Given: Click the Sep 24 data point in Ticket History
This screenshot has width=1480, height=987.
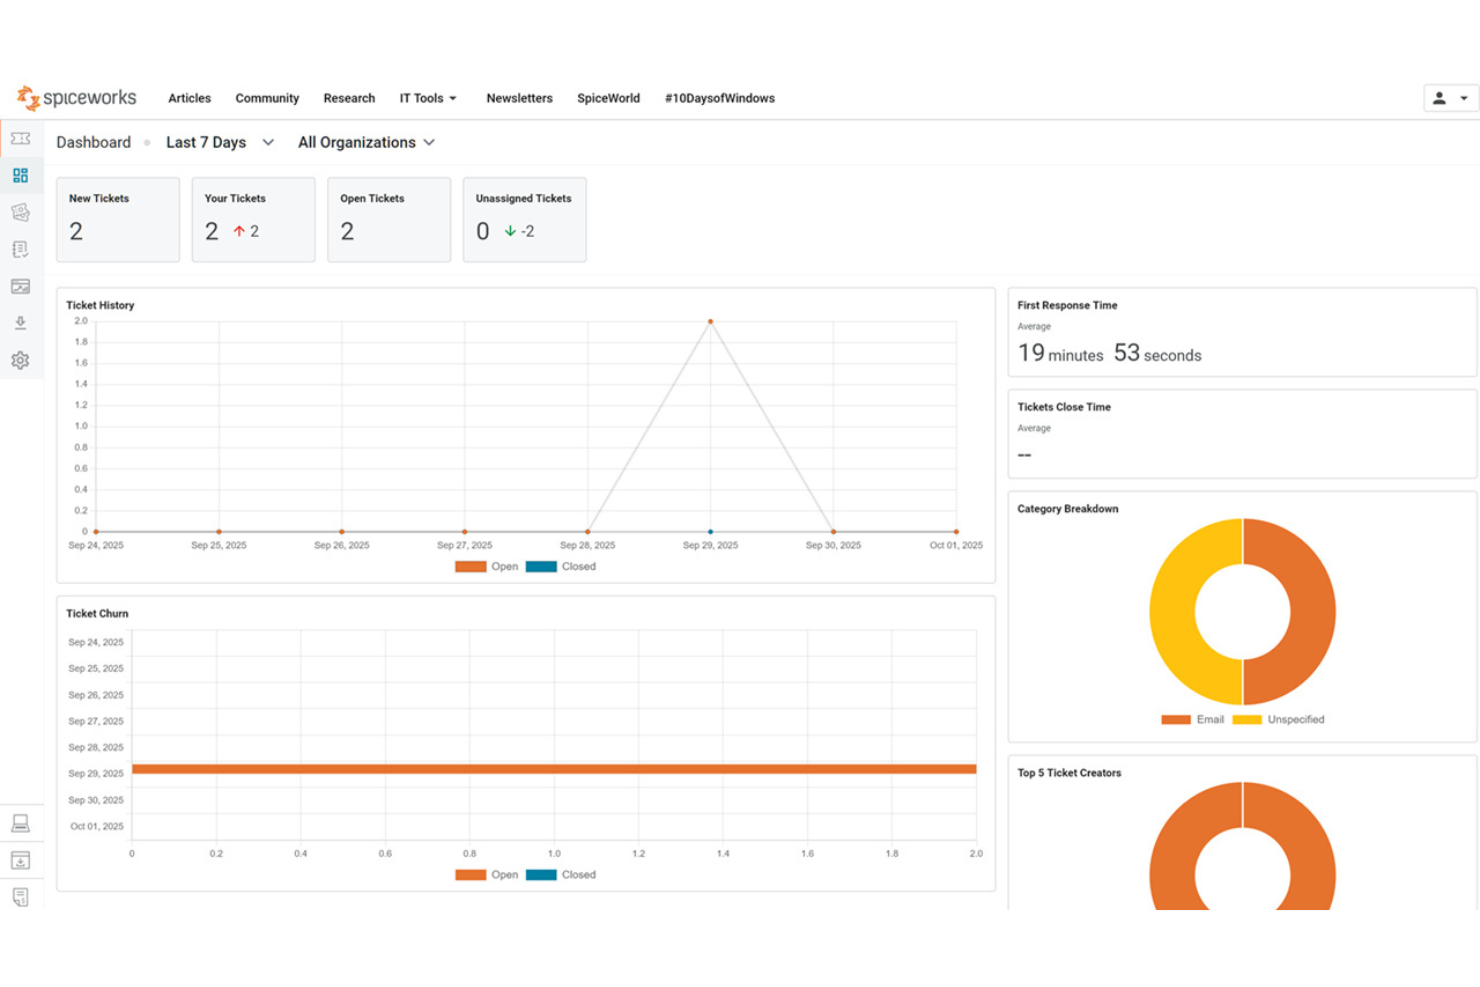Looking at the screenshot, I should 96,532.
